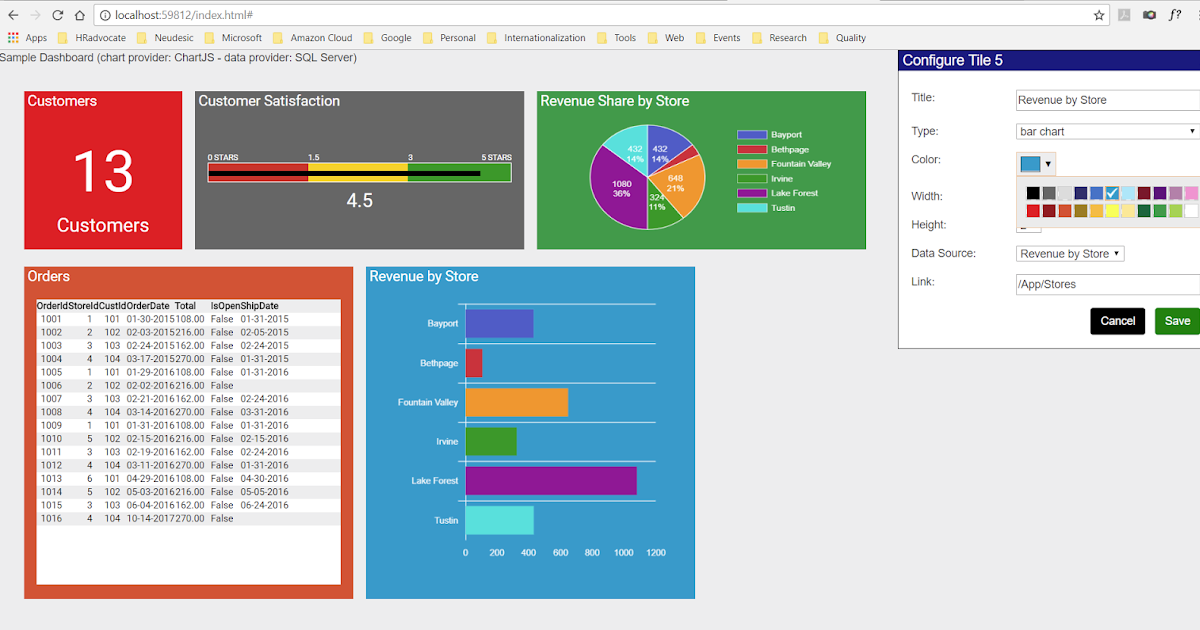Bookmark this page via the star icon

pyautogui.click(x=1097, y=15)
